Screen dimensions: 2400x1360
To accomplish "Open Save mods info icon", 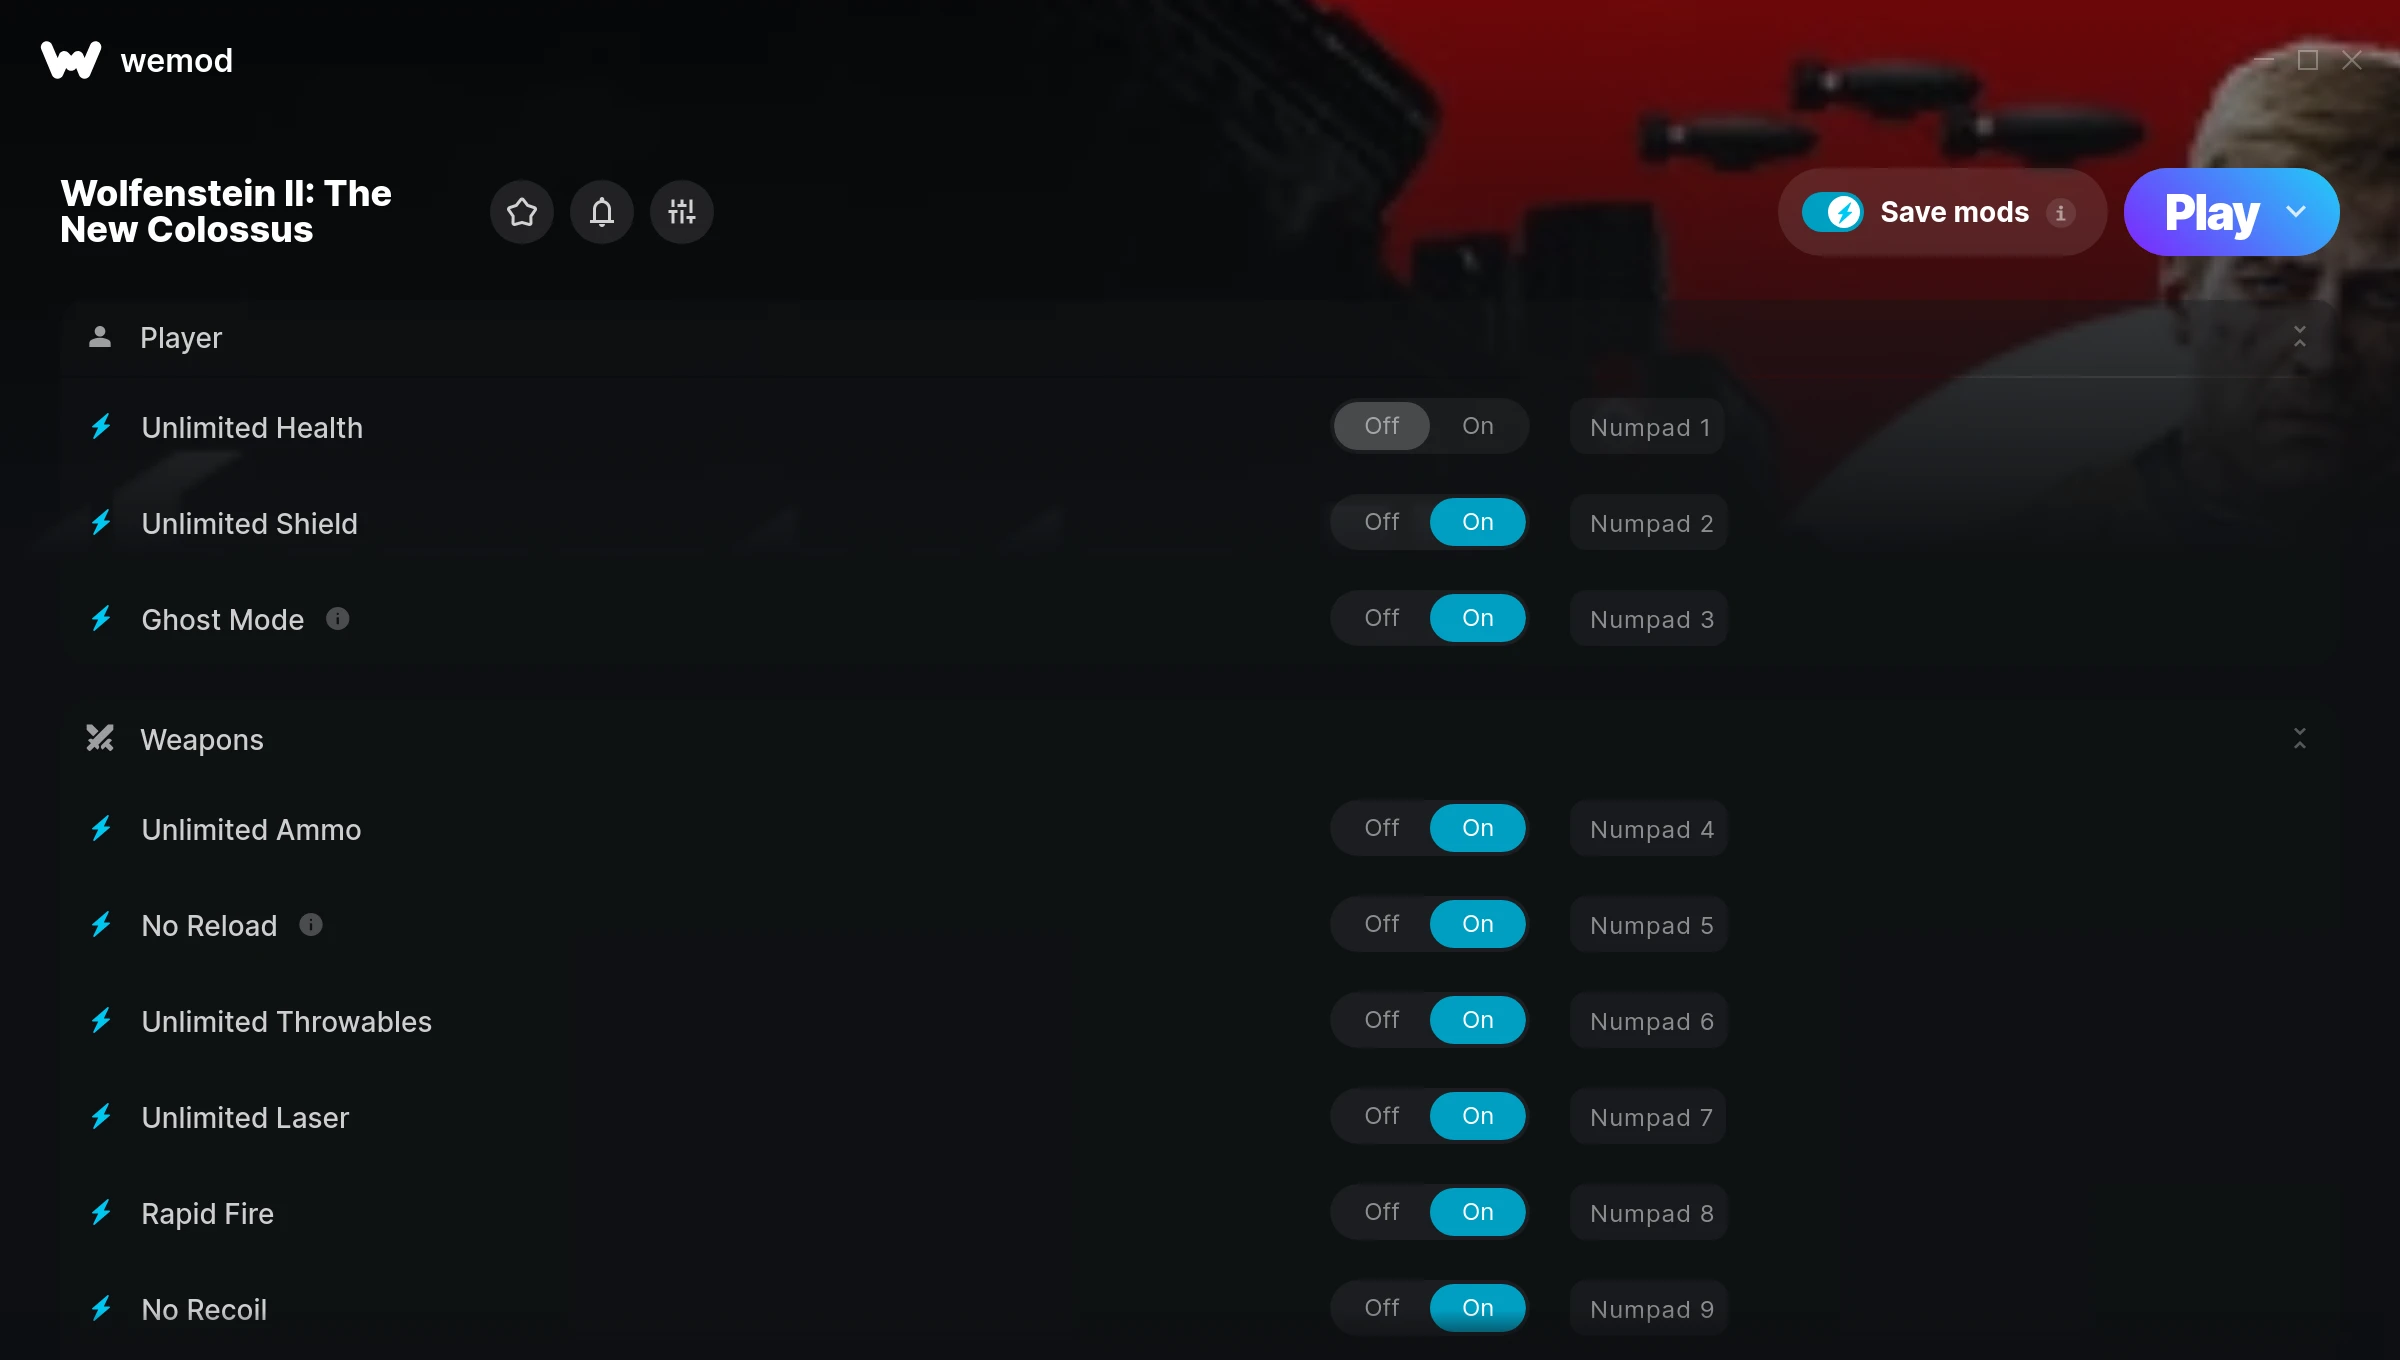I will tap(2060, 213).
